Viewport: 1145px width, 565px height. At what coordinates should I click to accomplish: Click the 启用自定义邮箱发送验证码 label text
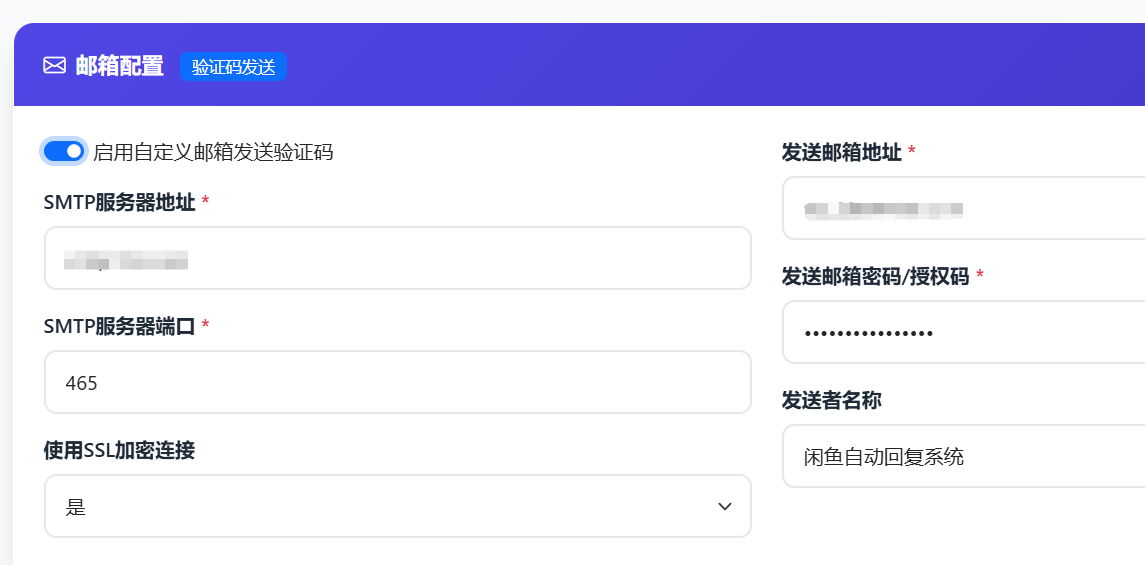click(x=213, y=152)
